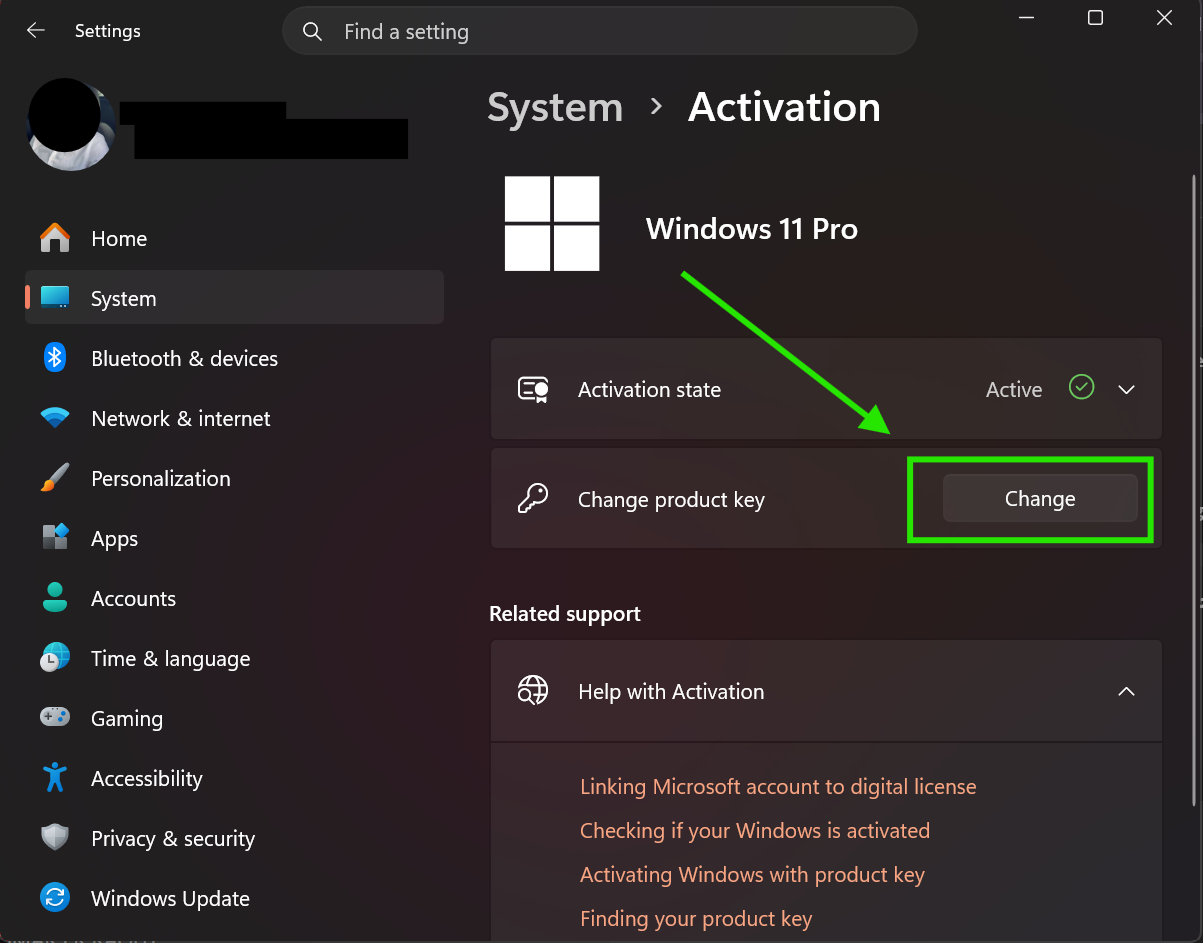Open Checking if your Windows is activated
The height and width of the screenshot is (943, 1203).
[755, 831]
